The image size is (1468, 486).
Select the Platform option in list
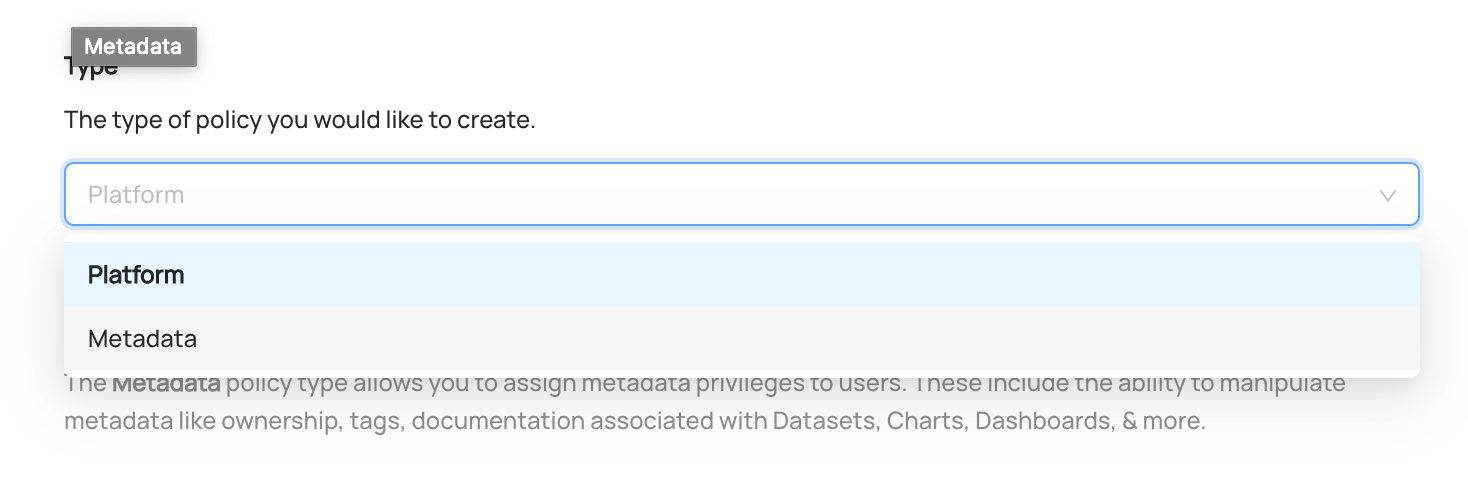pyautogui.click(x=741, y=274)
